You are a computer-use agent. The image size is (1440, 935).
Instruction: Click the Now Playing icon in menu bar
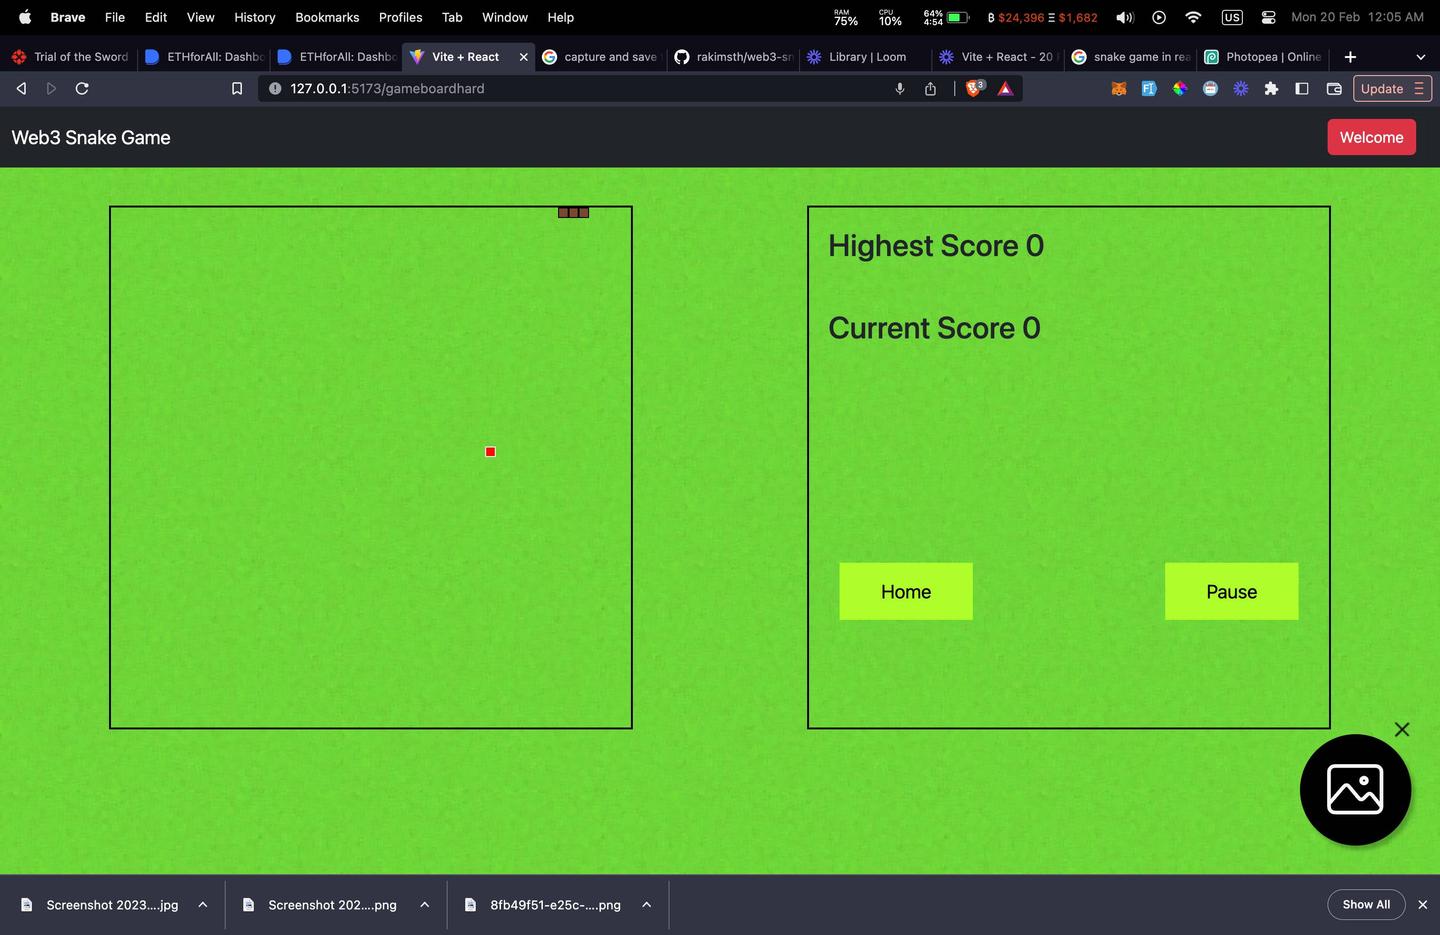coord(1159,17)
